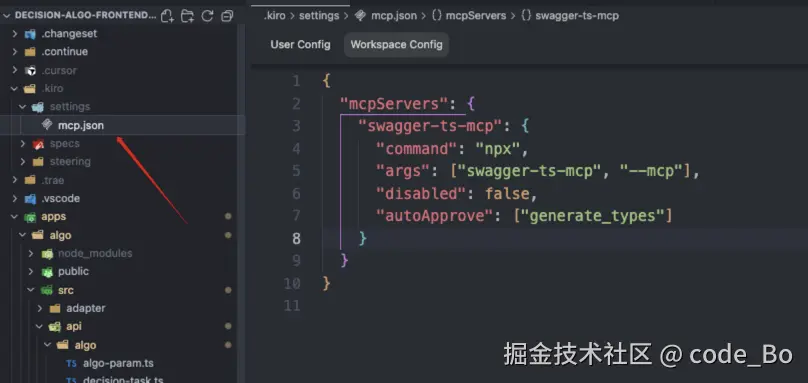Click the "npx" value in the editor
This screenshot has height=383, width=808.
pos(498,149)
